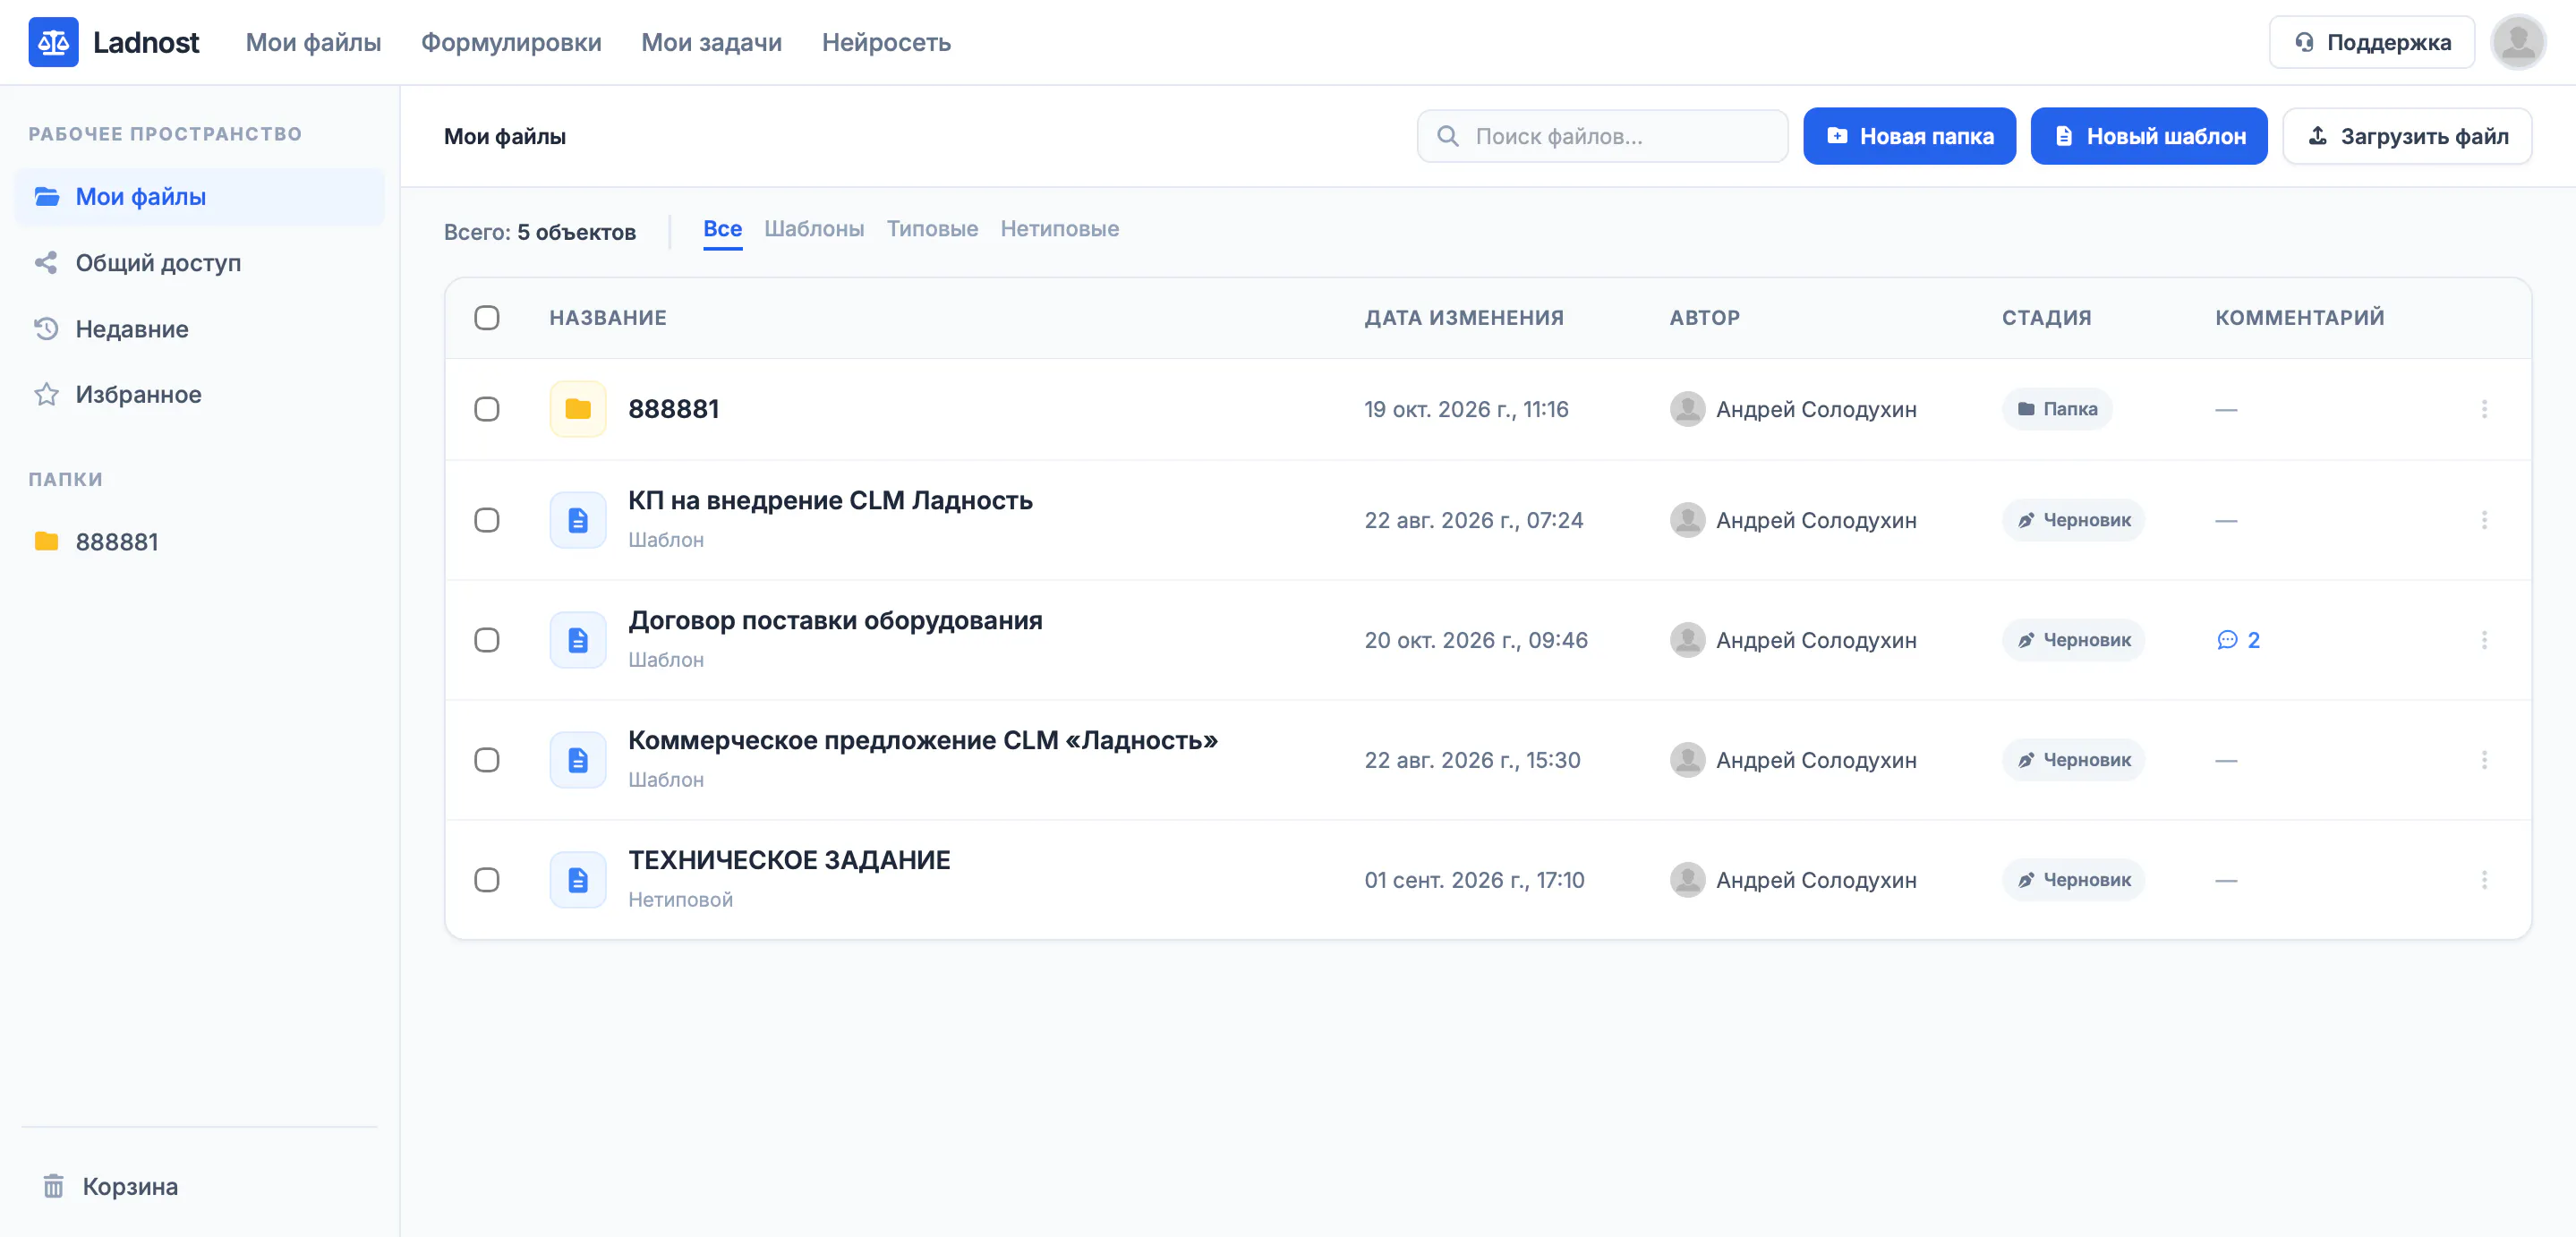This screenshot has height=1237, width=2576.
Task: Check the box for folder 888881
Action: [487, 409]
